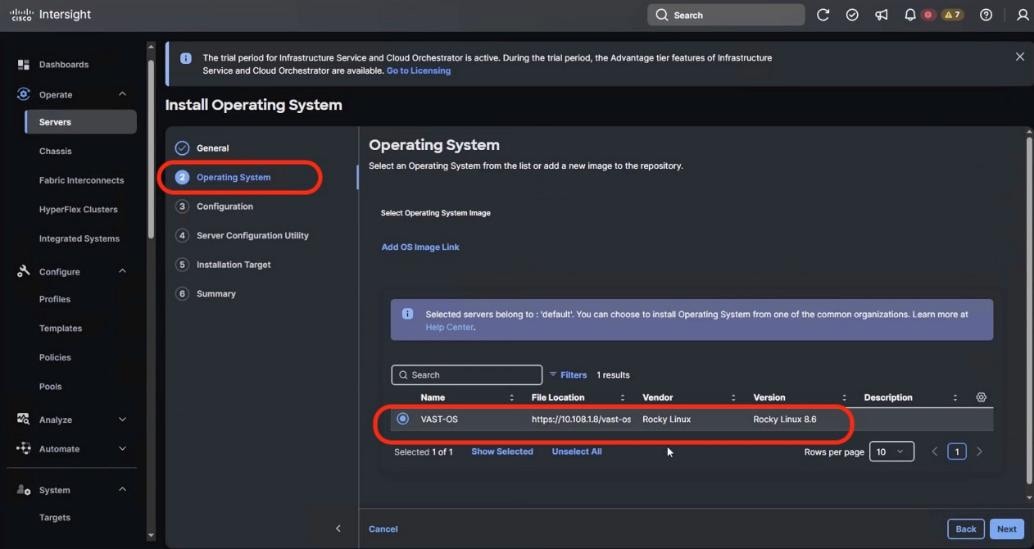Screen dimensions: 1034x549
Task: Click the Operate sidebar icon
Action: pos(24,94)
